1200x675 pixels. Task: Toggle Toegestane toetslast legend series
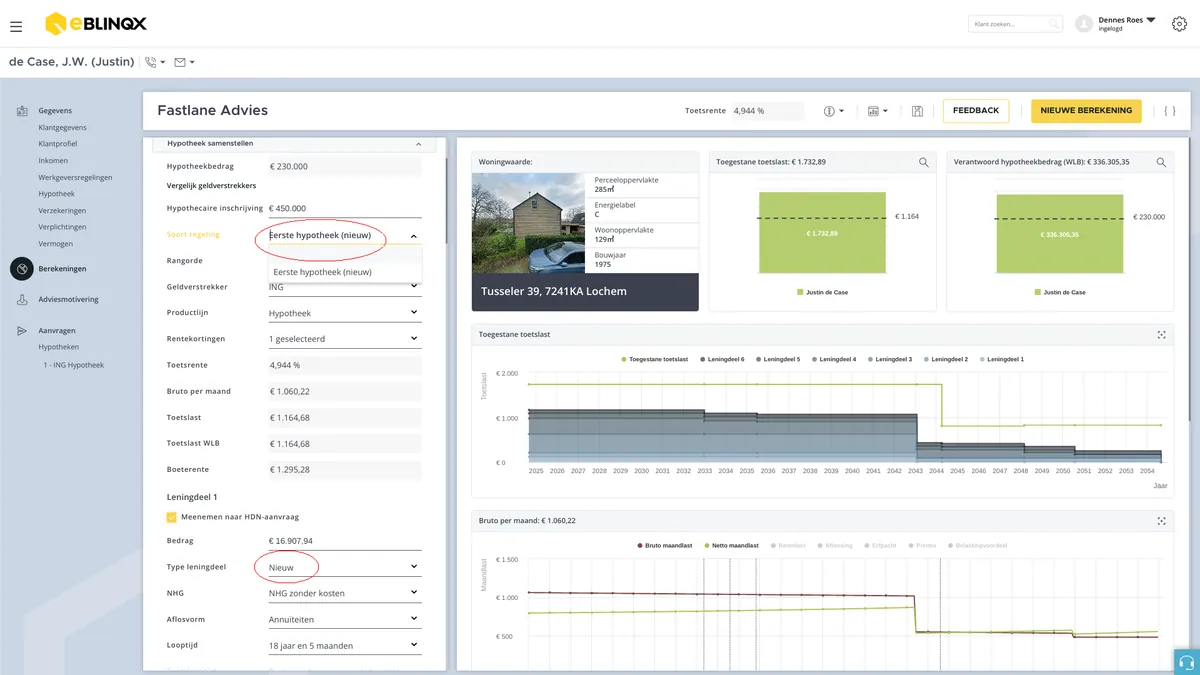point(657,359)
